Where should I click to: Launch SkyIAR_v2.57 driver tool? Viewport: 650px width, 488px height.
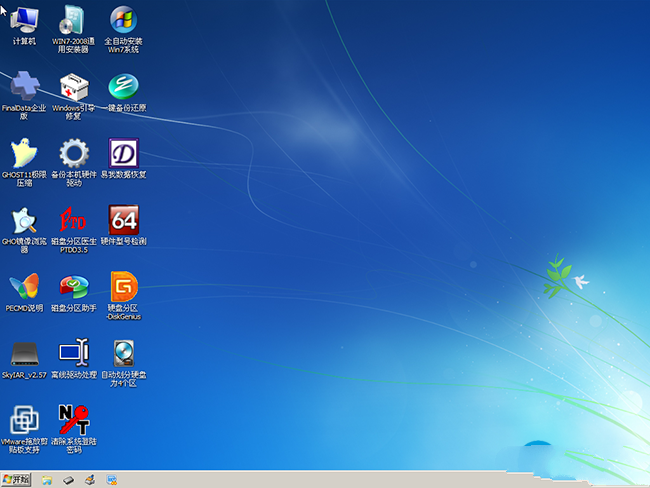pyautogui.click(x=24, y=354)
